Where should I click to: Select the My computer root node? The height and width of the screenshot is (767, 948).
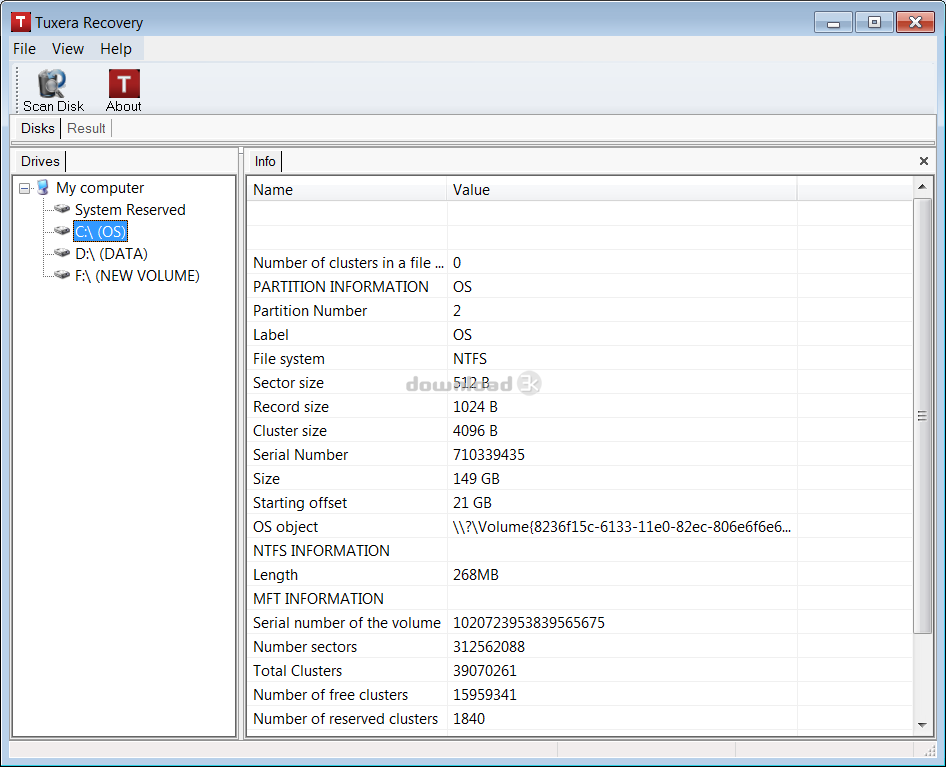point(100,188)
